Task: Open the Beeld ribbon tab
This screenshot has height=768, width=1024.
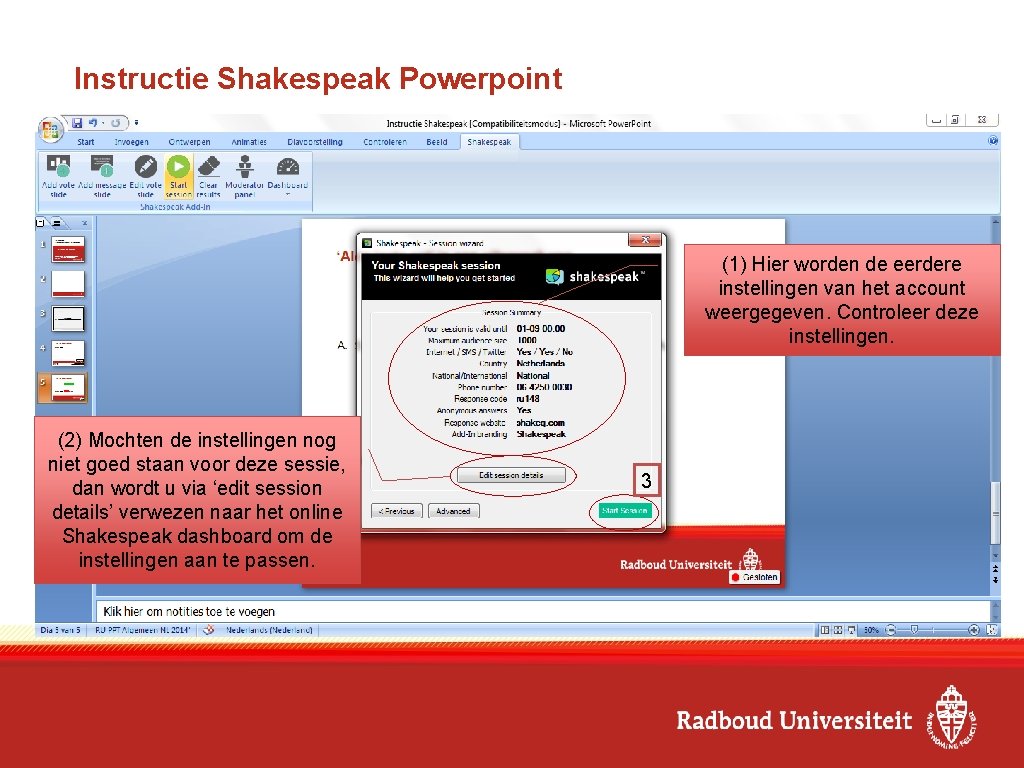Action: click(x=437, y=142)
